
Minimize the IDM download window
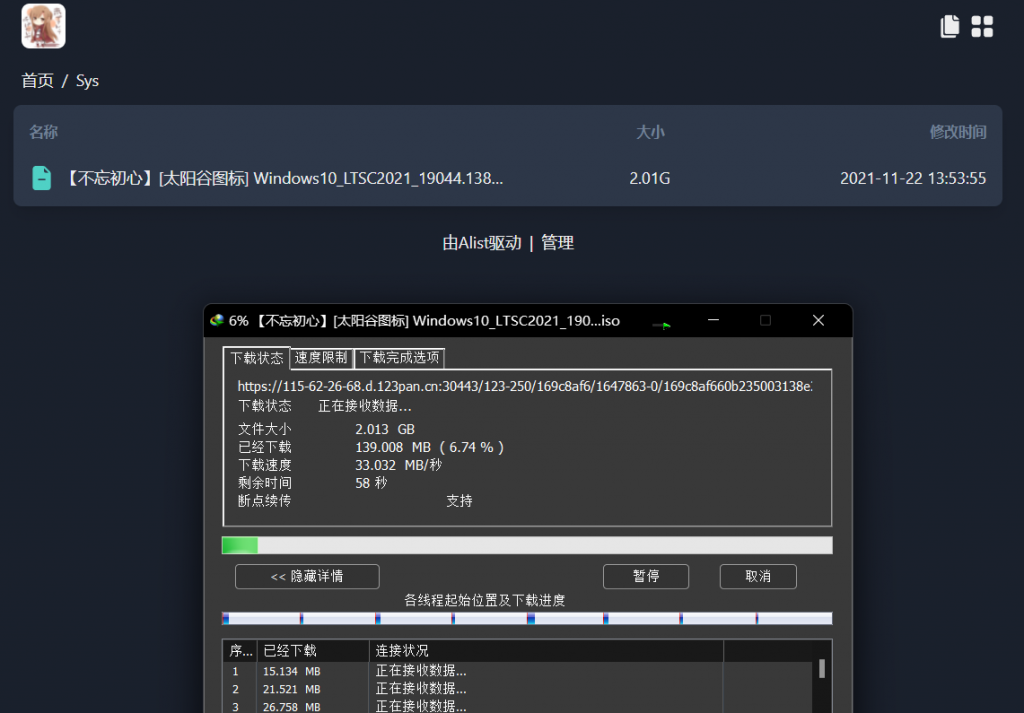[713, 321]
